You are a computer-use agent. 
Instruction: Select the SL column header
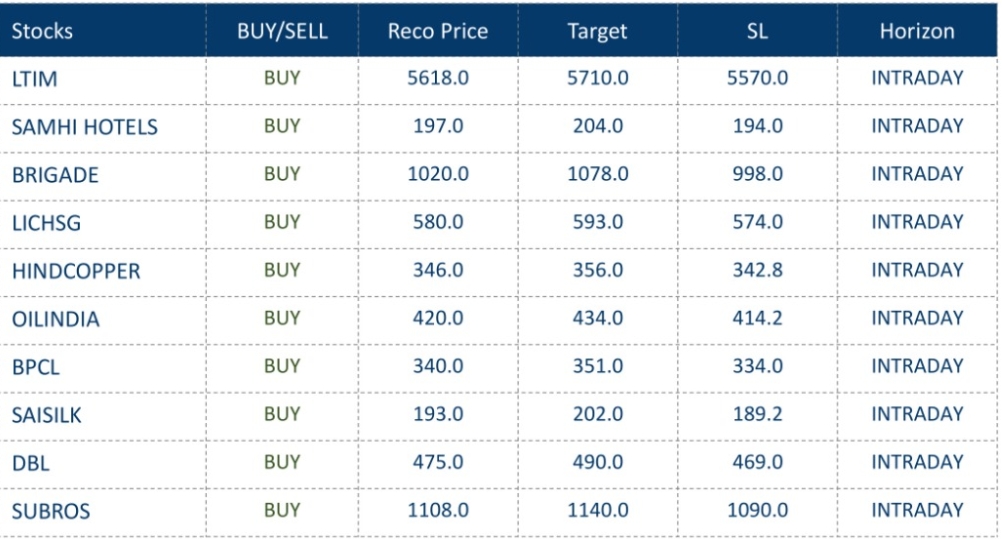point(757,31)
